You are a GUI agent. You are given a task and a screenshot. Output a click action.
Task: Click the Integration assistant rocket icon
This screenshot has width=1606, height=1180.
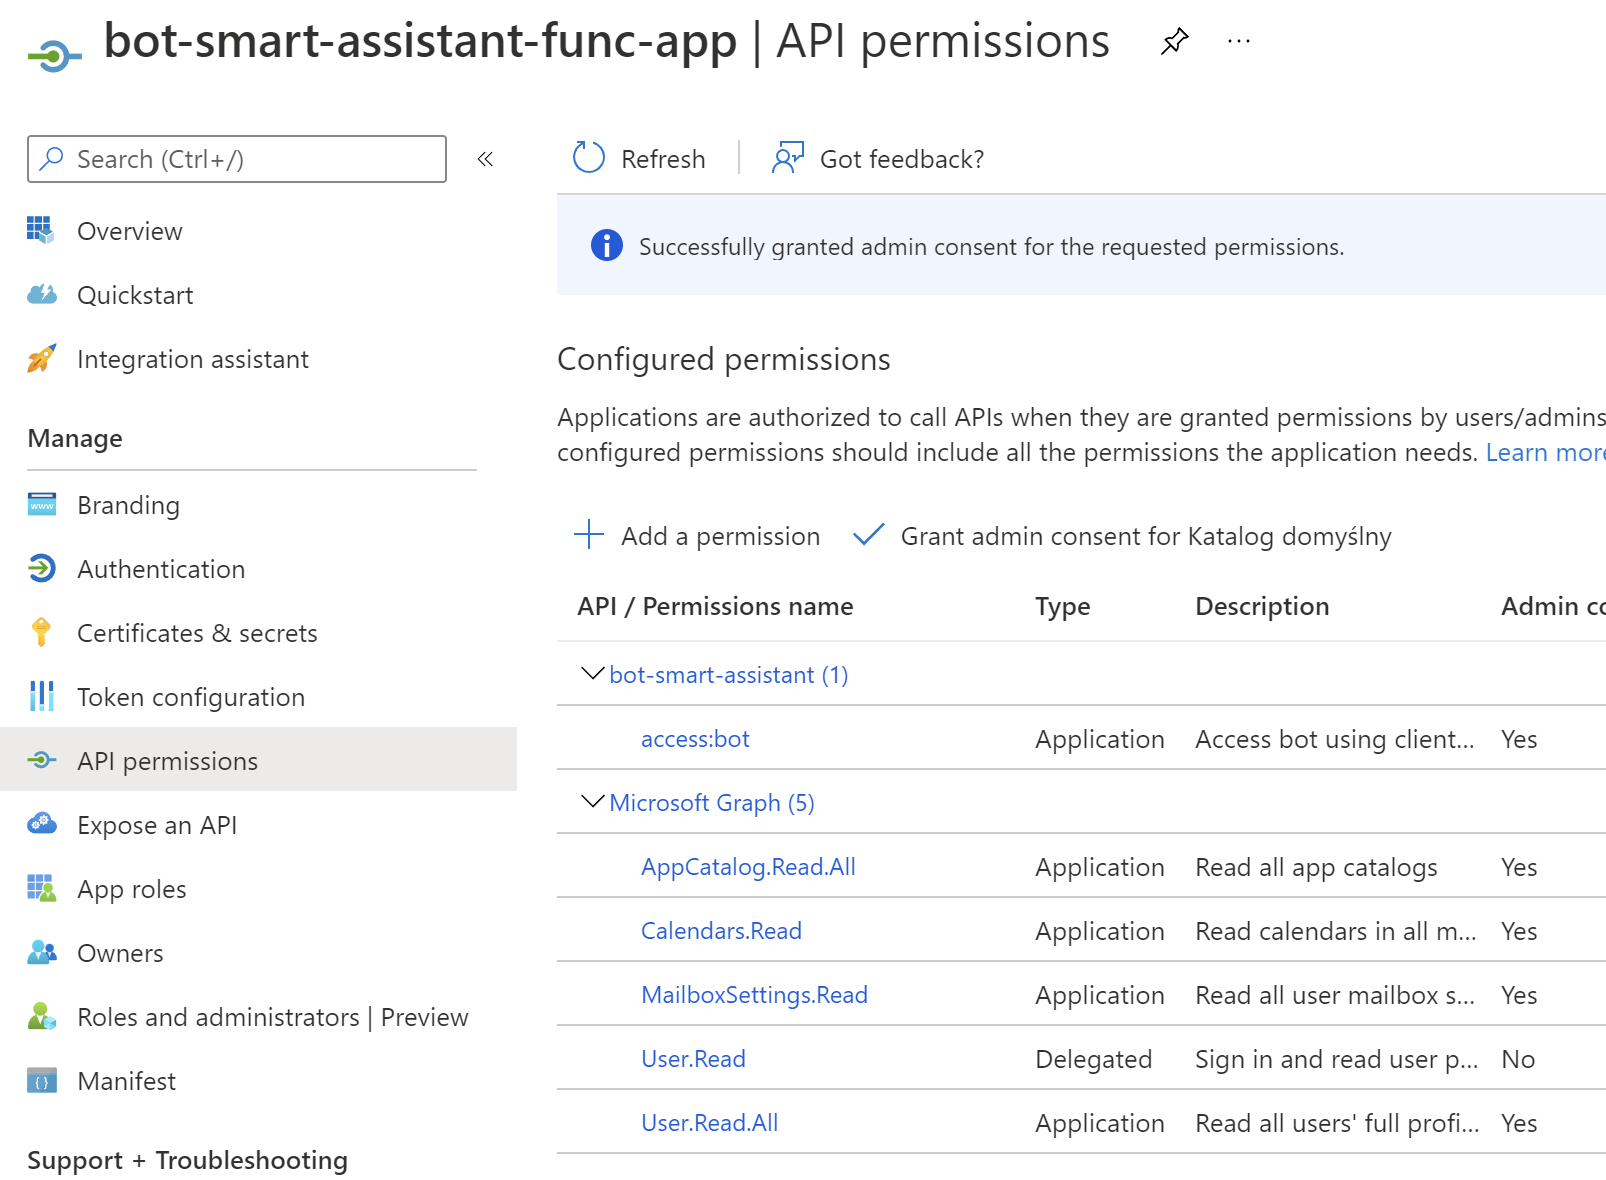41,358
